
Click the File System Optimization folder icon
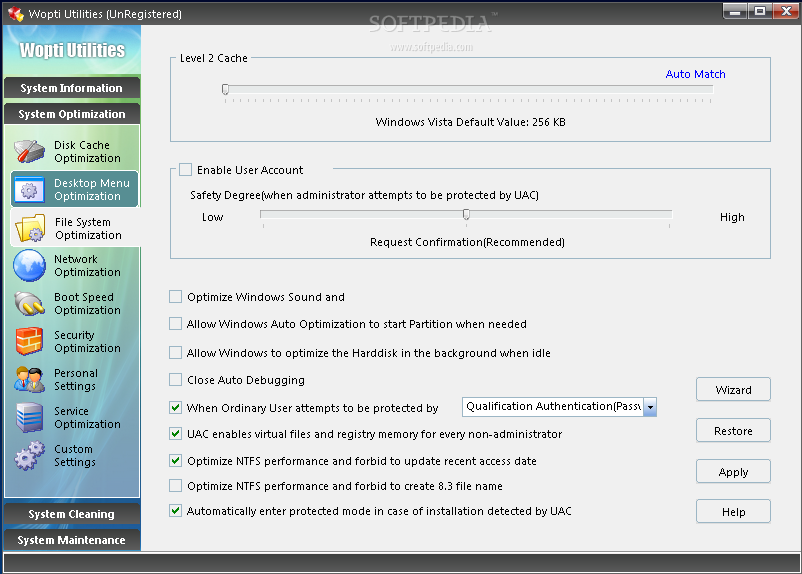[30, 228]
